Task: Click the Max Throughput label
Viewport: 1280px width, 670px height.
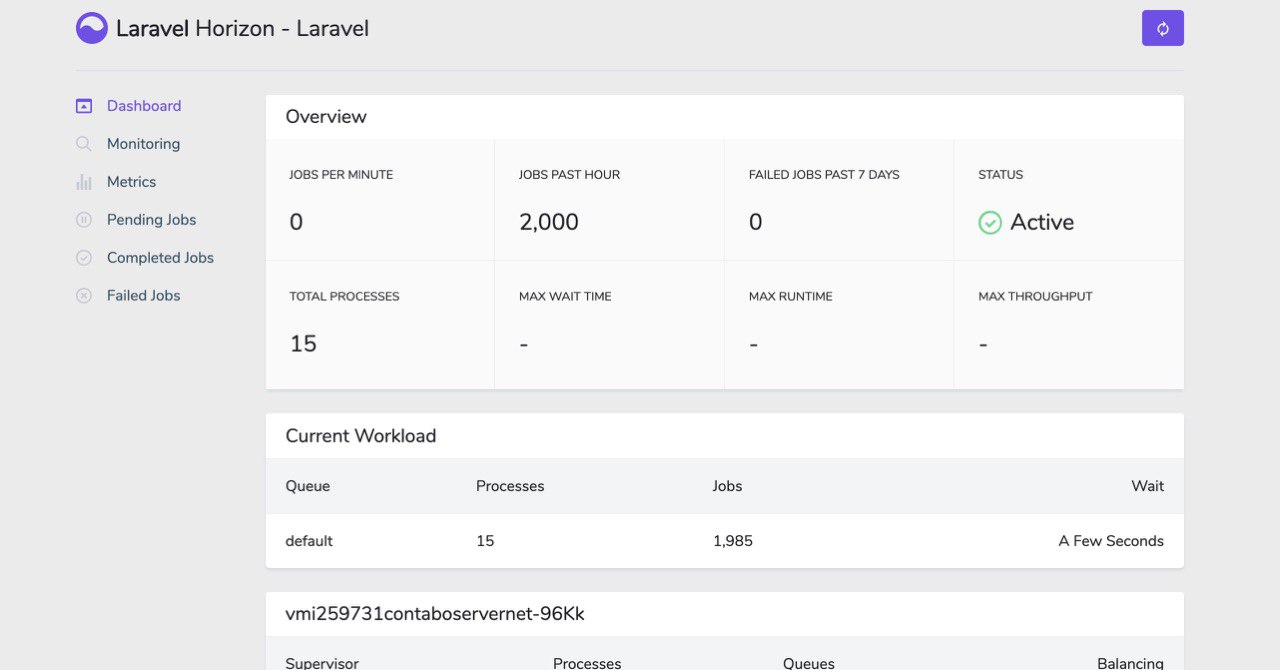Action: [x=1035, y=297]
